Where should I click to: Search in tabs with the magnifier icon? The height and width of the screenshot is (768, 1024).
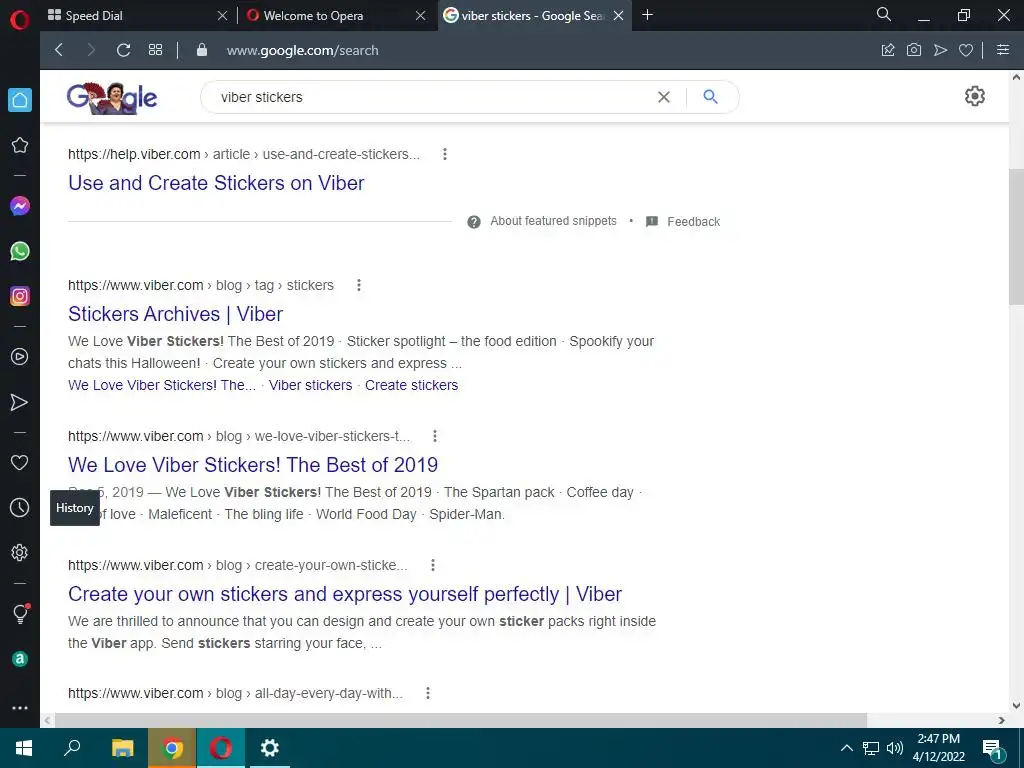point(884,14)
